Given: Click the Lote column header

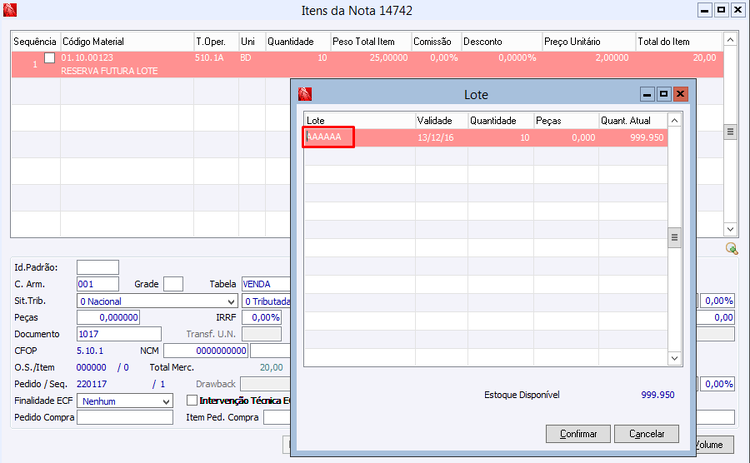Looking at the screenshot, I should (360, 121).
